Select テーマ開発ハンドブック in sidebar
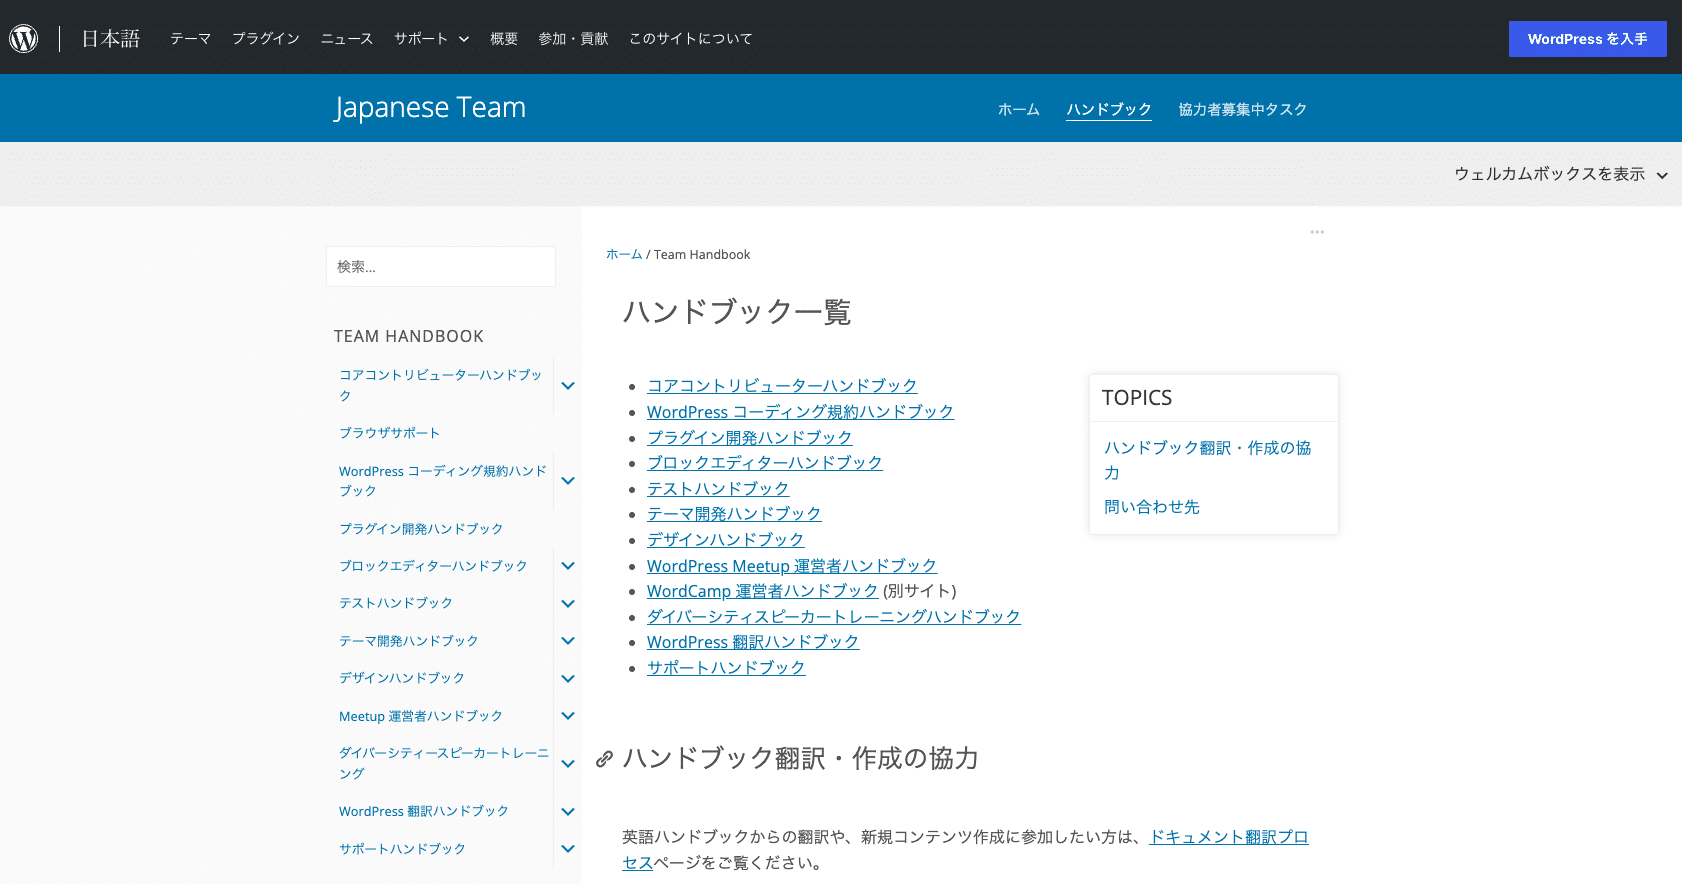This screenshot has width=1682, height=884. (409, 641)
